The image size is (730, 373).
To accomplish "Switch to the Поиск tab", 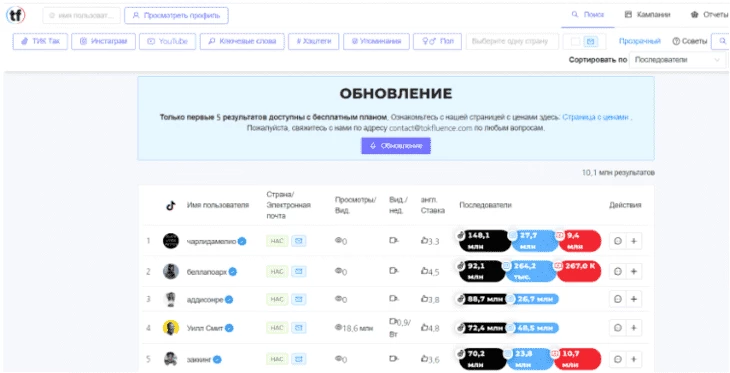I will coord(588,14).
